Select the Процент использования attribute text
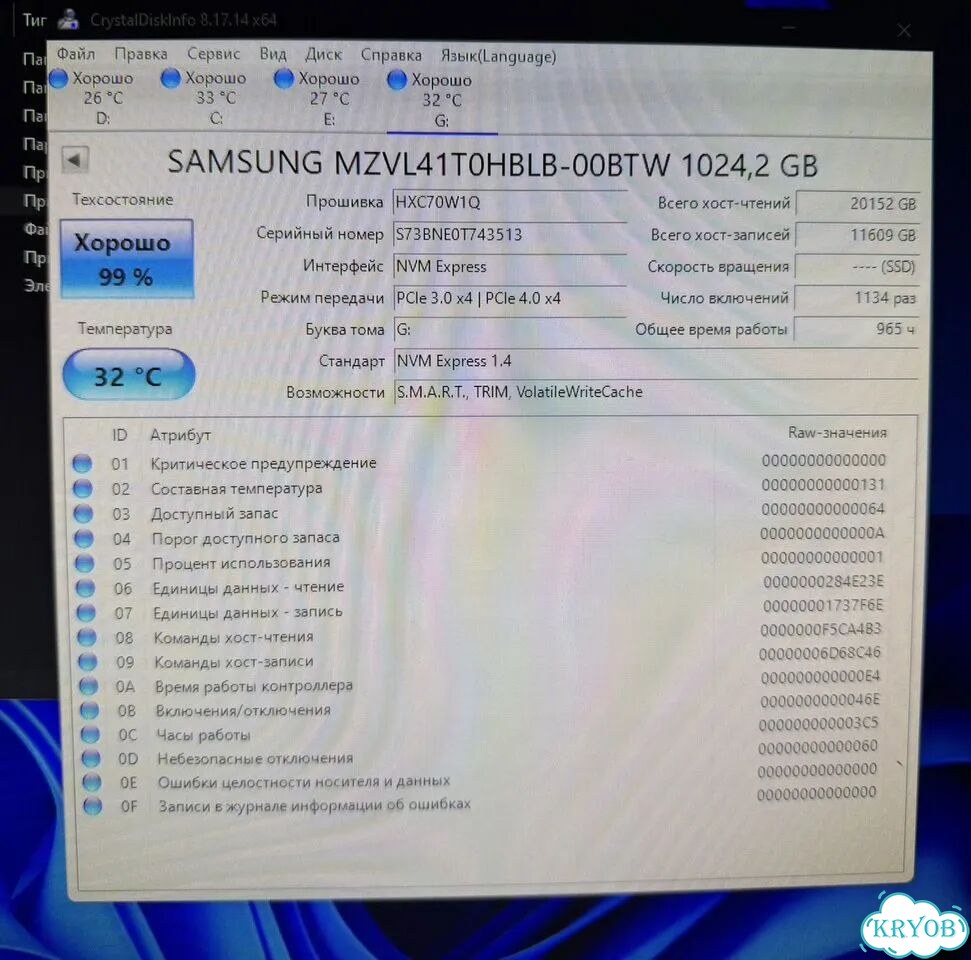971x960 pixels. (x=242, y=562)
